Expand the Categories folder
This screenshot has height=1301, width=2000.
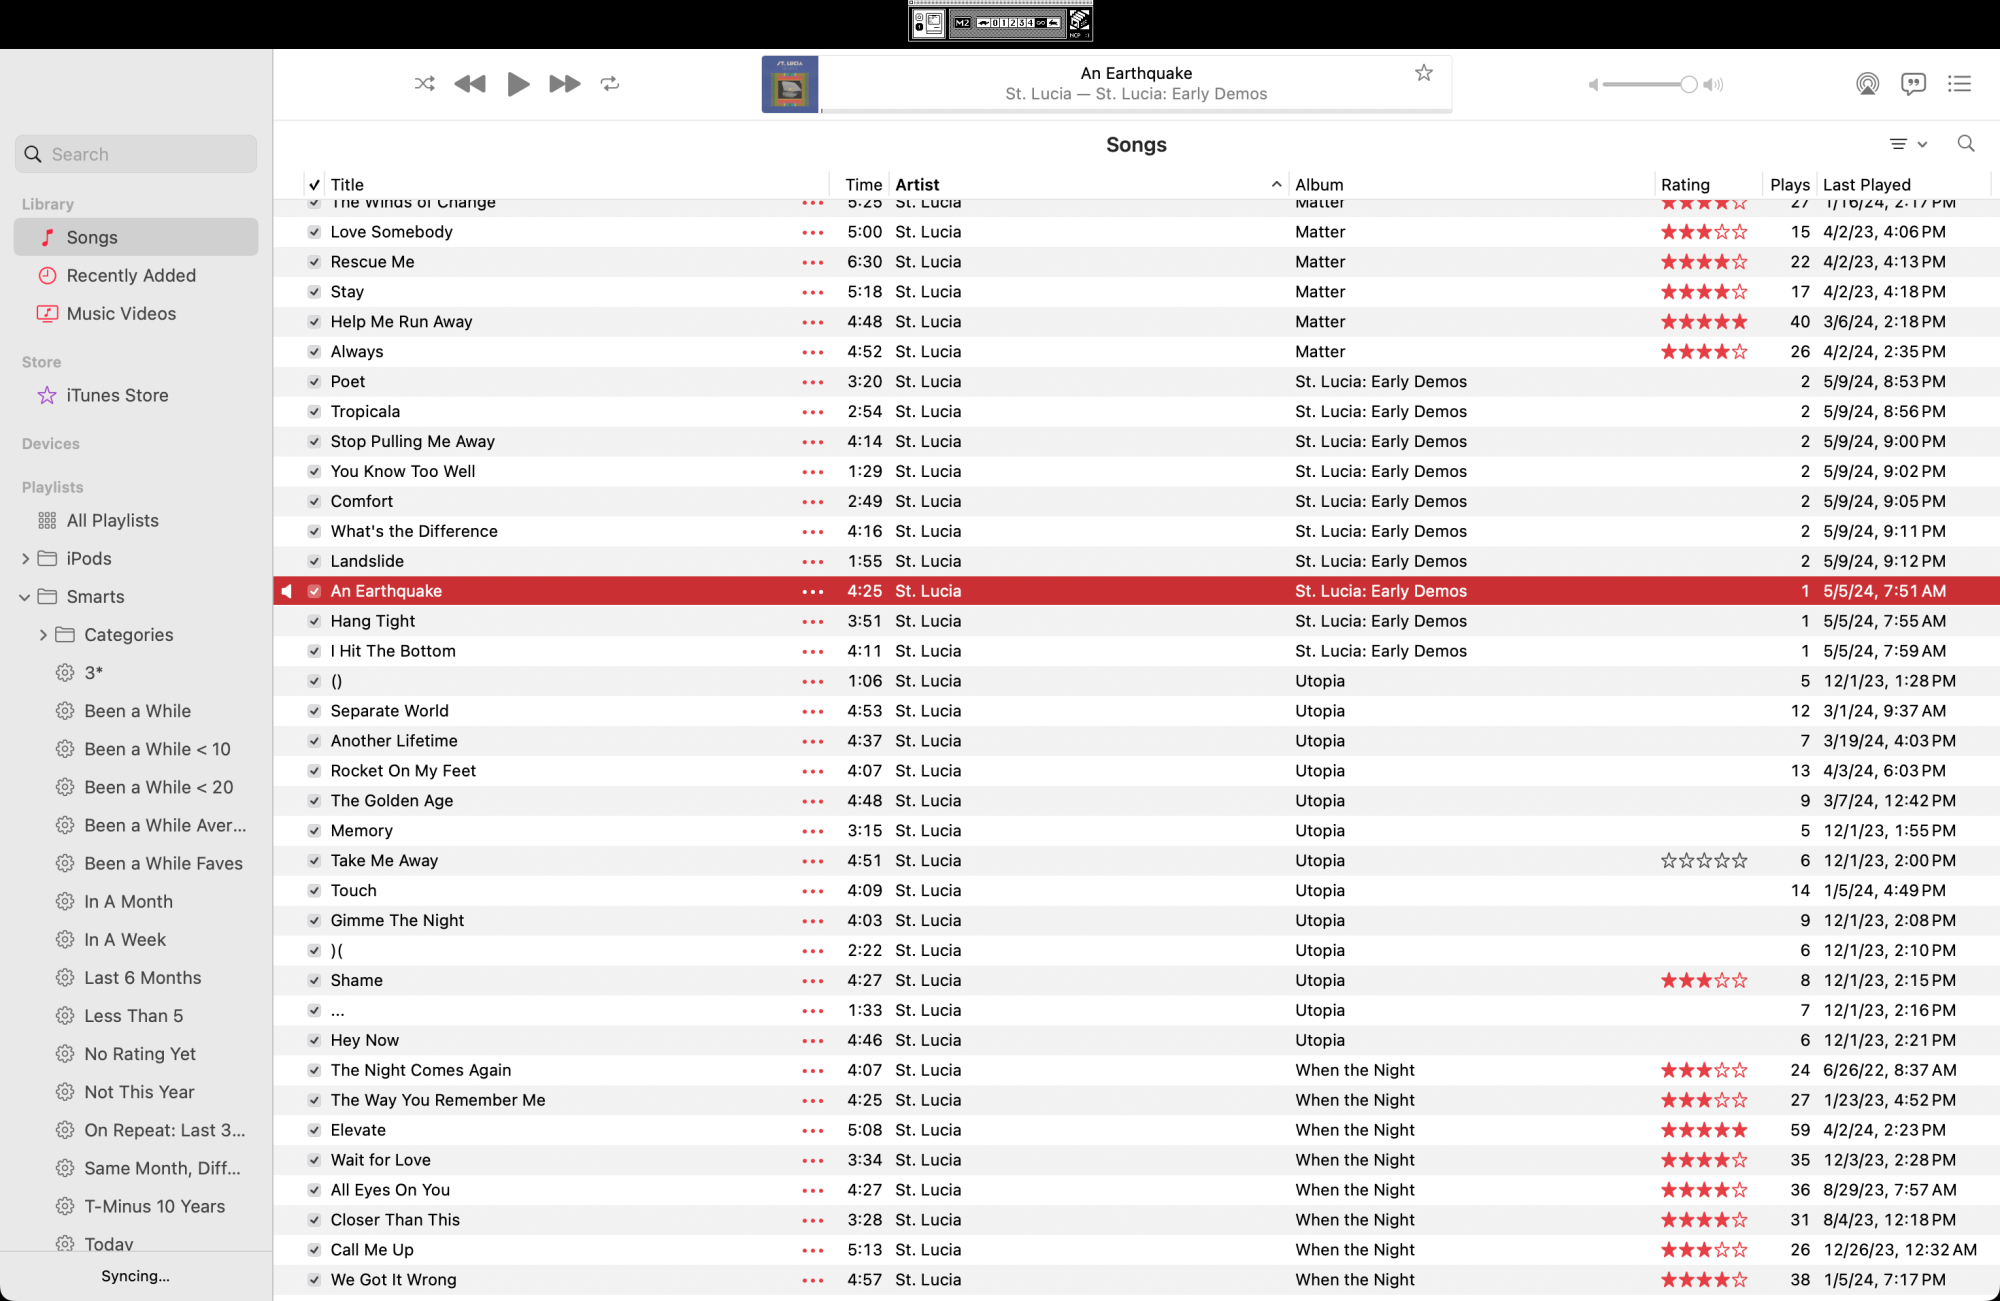point(43,635)
